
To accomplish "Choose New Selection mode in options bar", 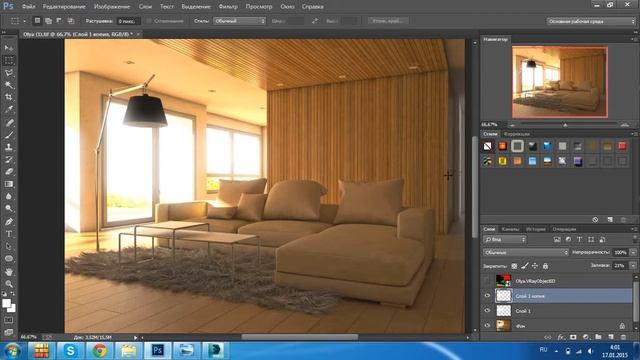I will point(38,20).
